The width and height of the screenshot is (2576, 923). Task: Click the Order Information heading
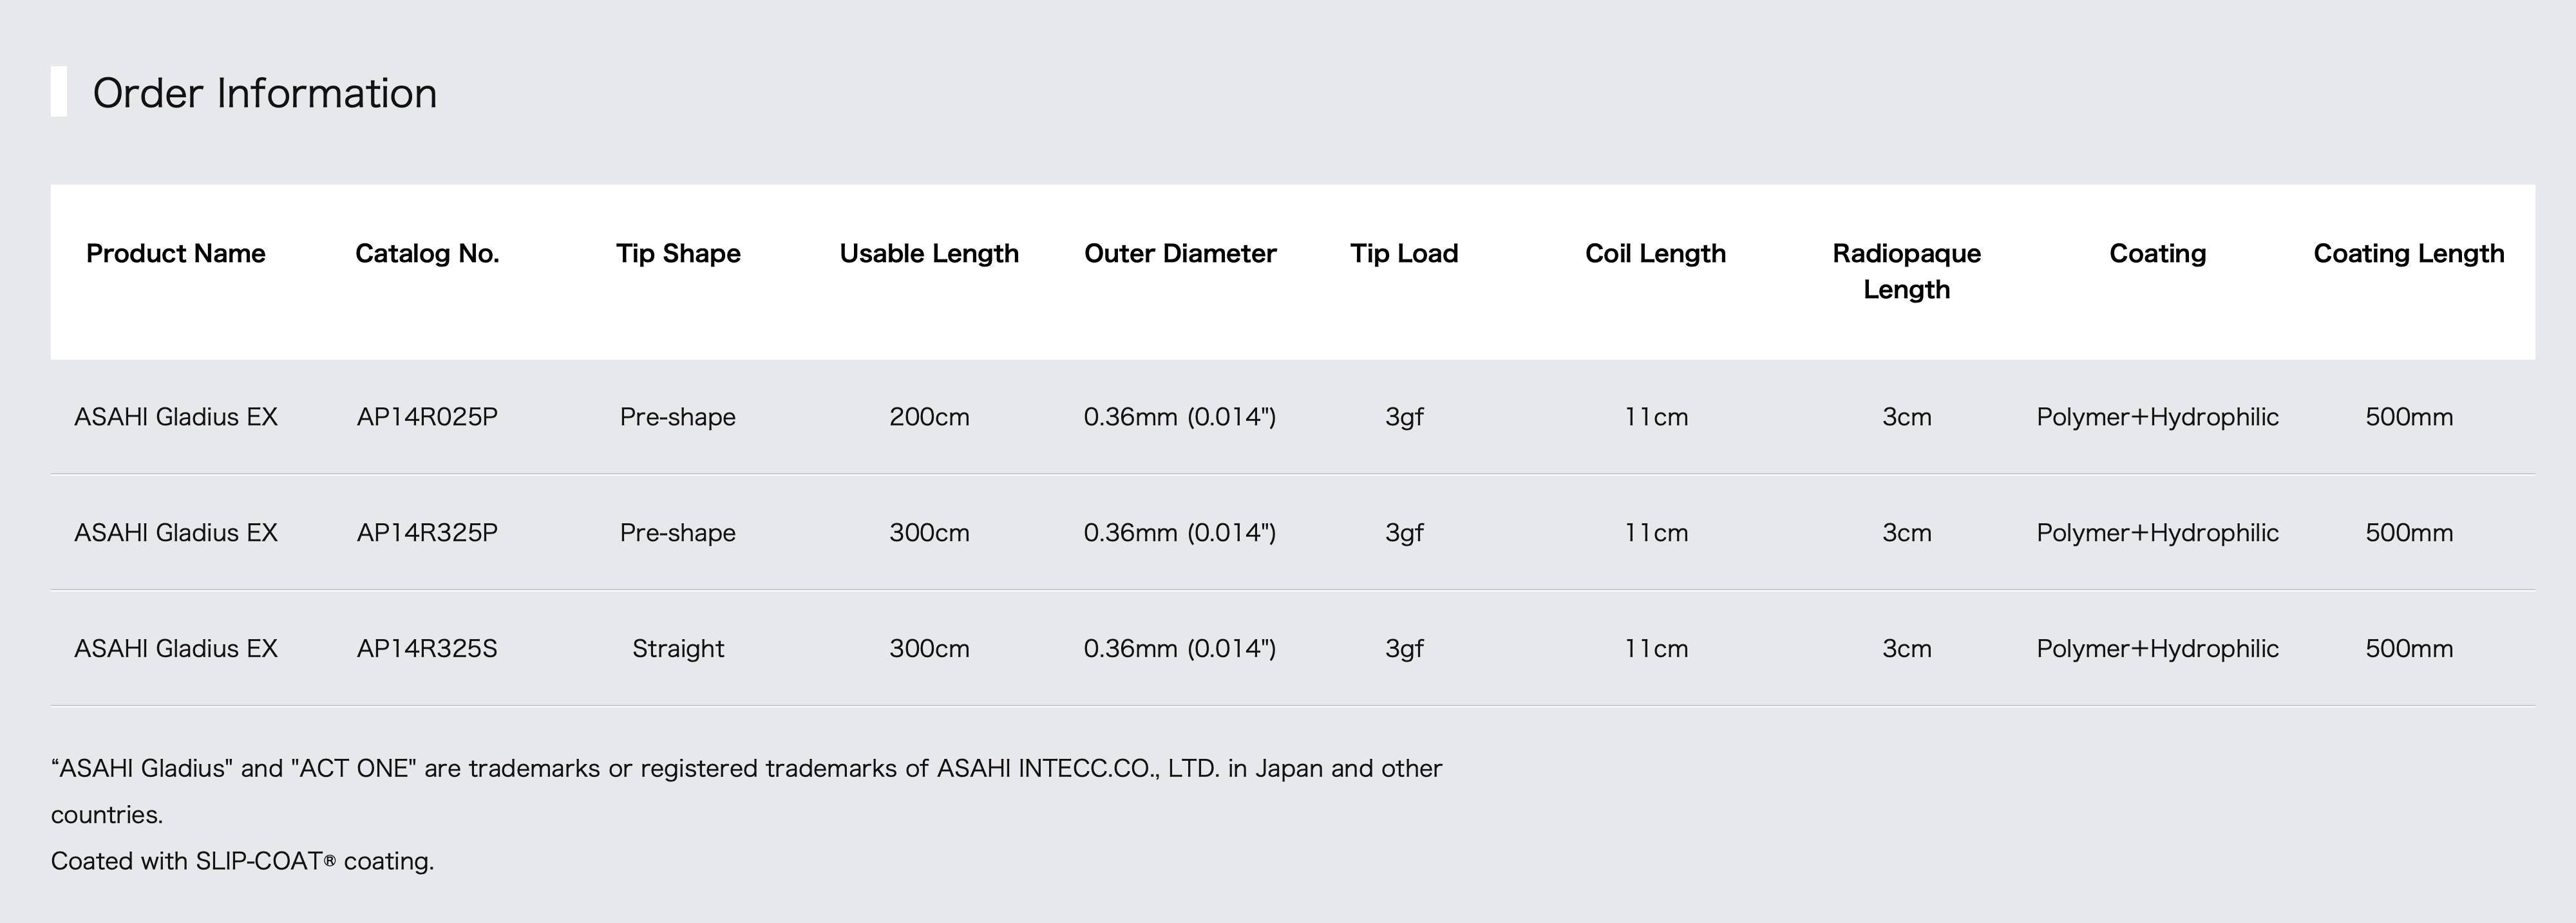point(264,93)
